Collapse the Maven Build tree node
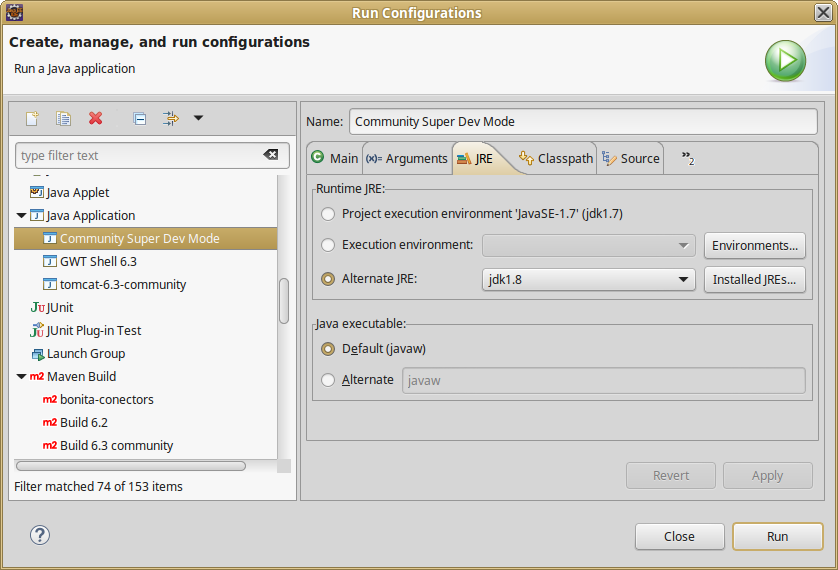This screenshot has height=570, width=838. point(21,377)
